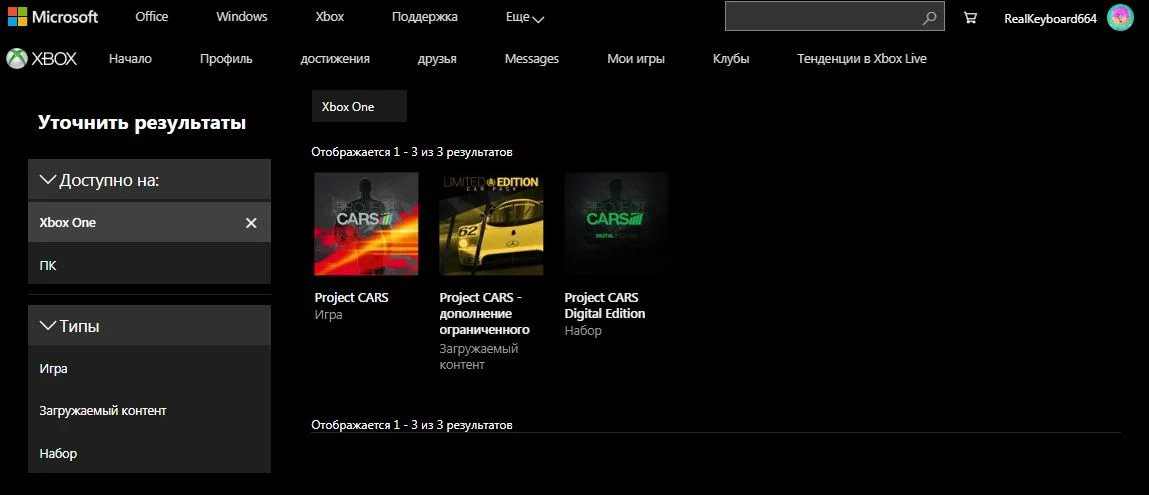Filter by Игра type

point(149,368)
